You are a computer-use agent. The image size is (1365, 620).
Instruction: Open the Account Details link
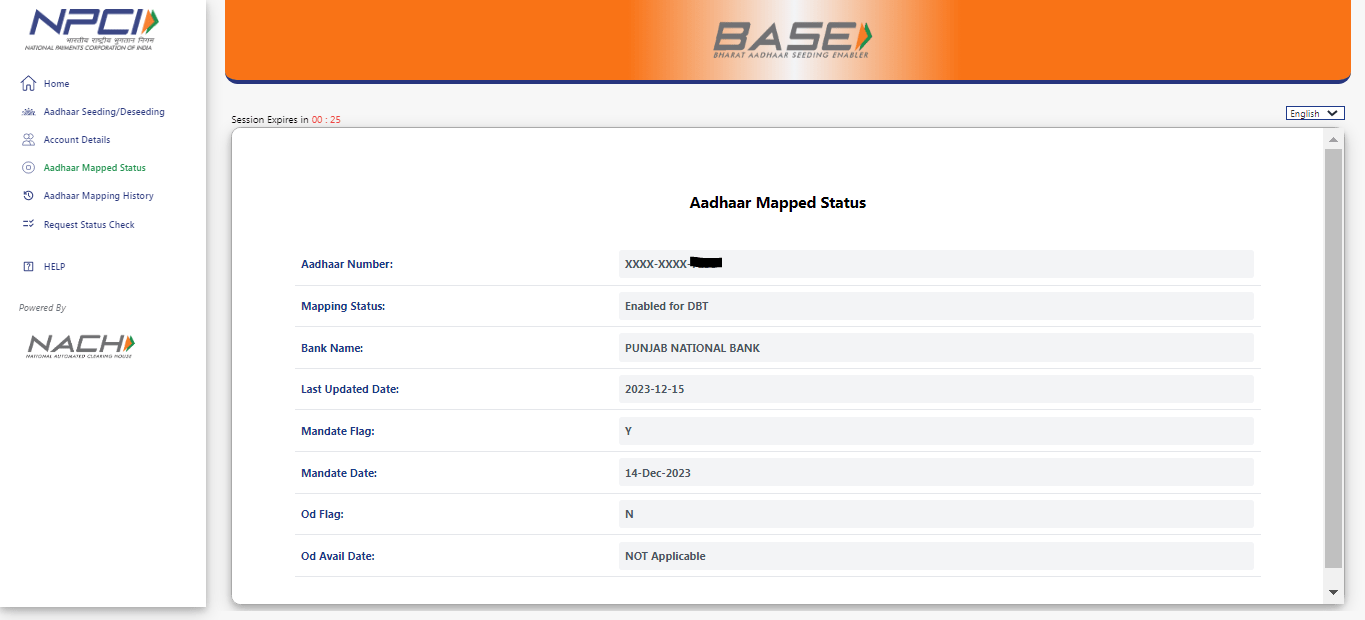click(77, 140)
